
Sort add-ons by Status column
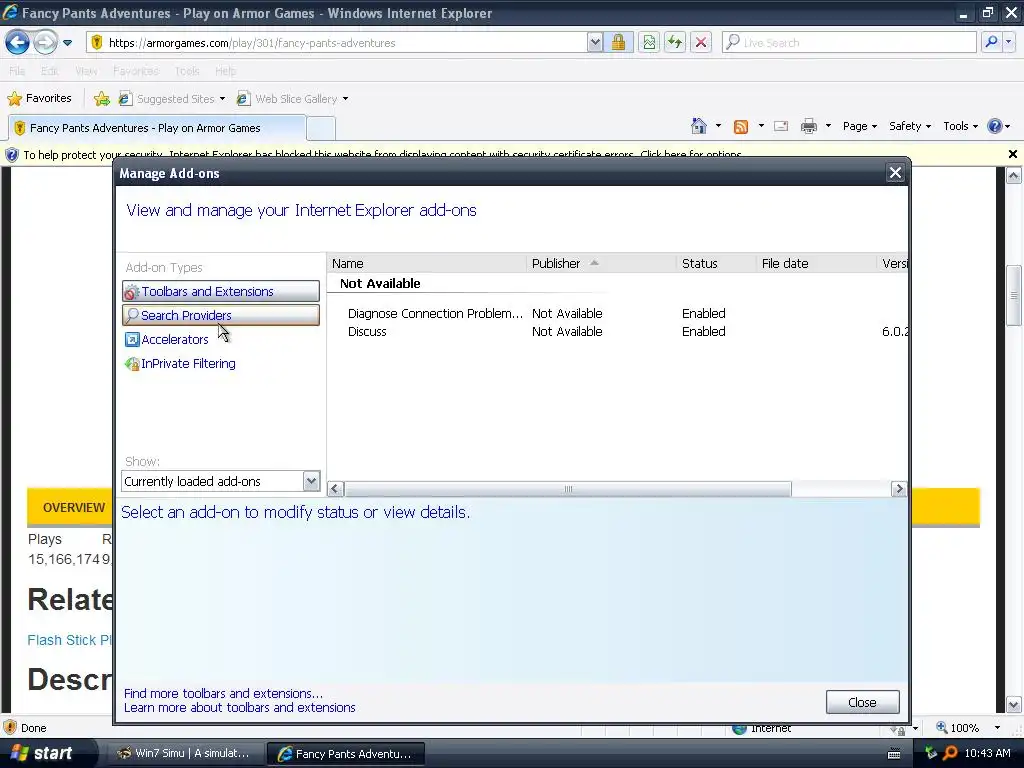[x=716, y=263]
